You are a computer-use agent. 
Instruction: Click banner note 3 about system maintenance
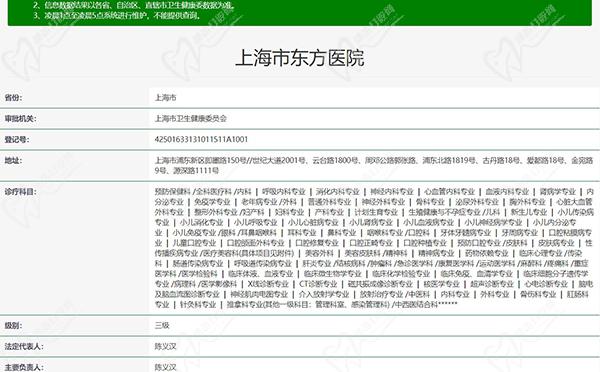tap(117, 16)
